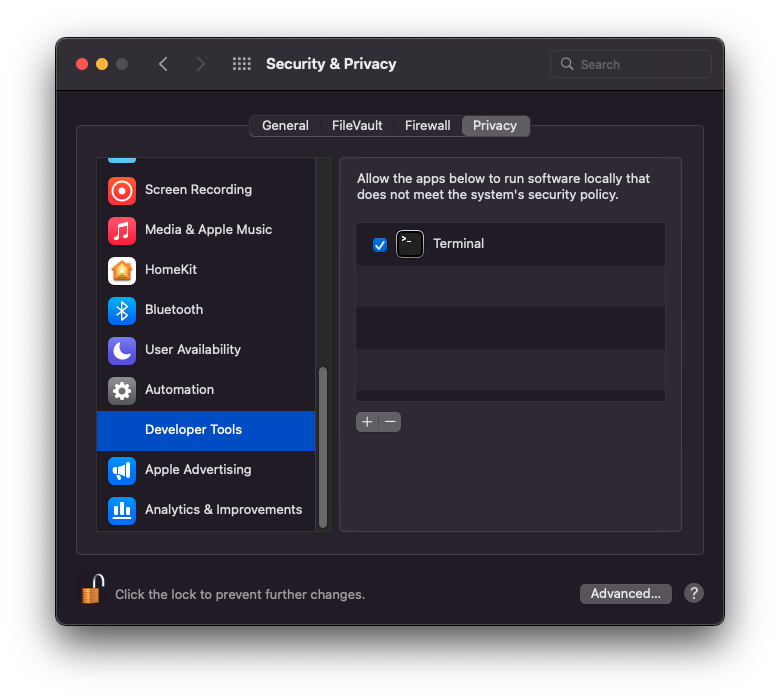Click the Analytics & Improvements chart icon

(x=122, y=510)
